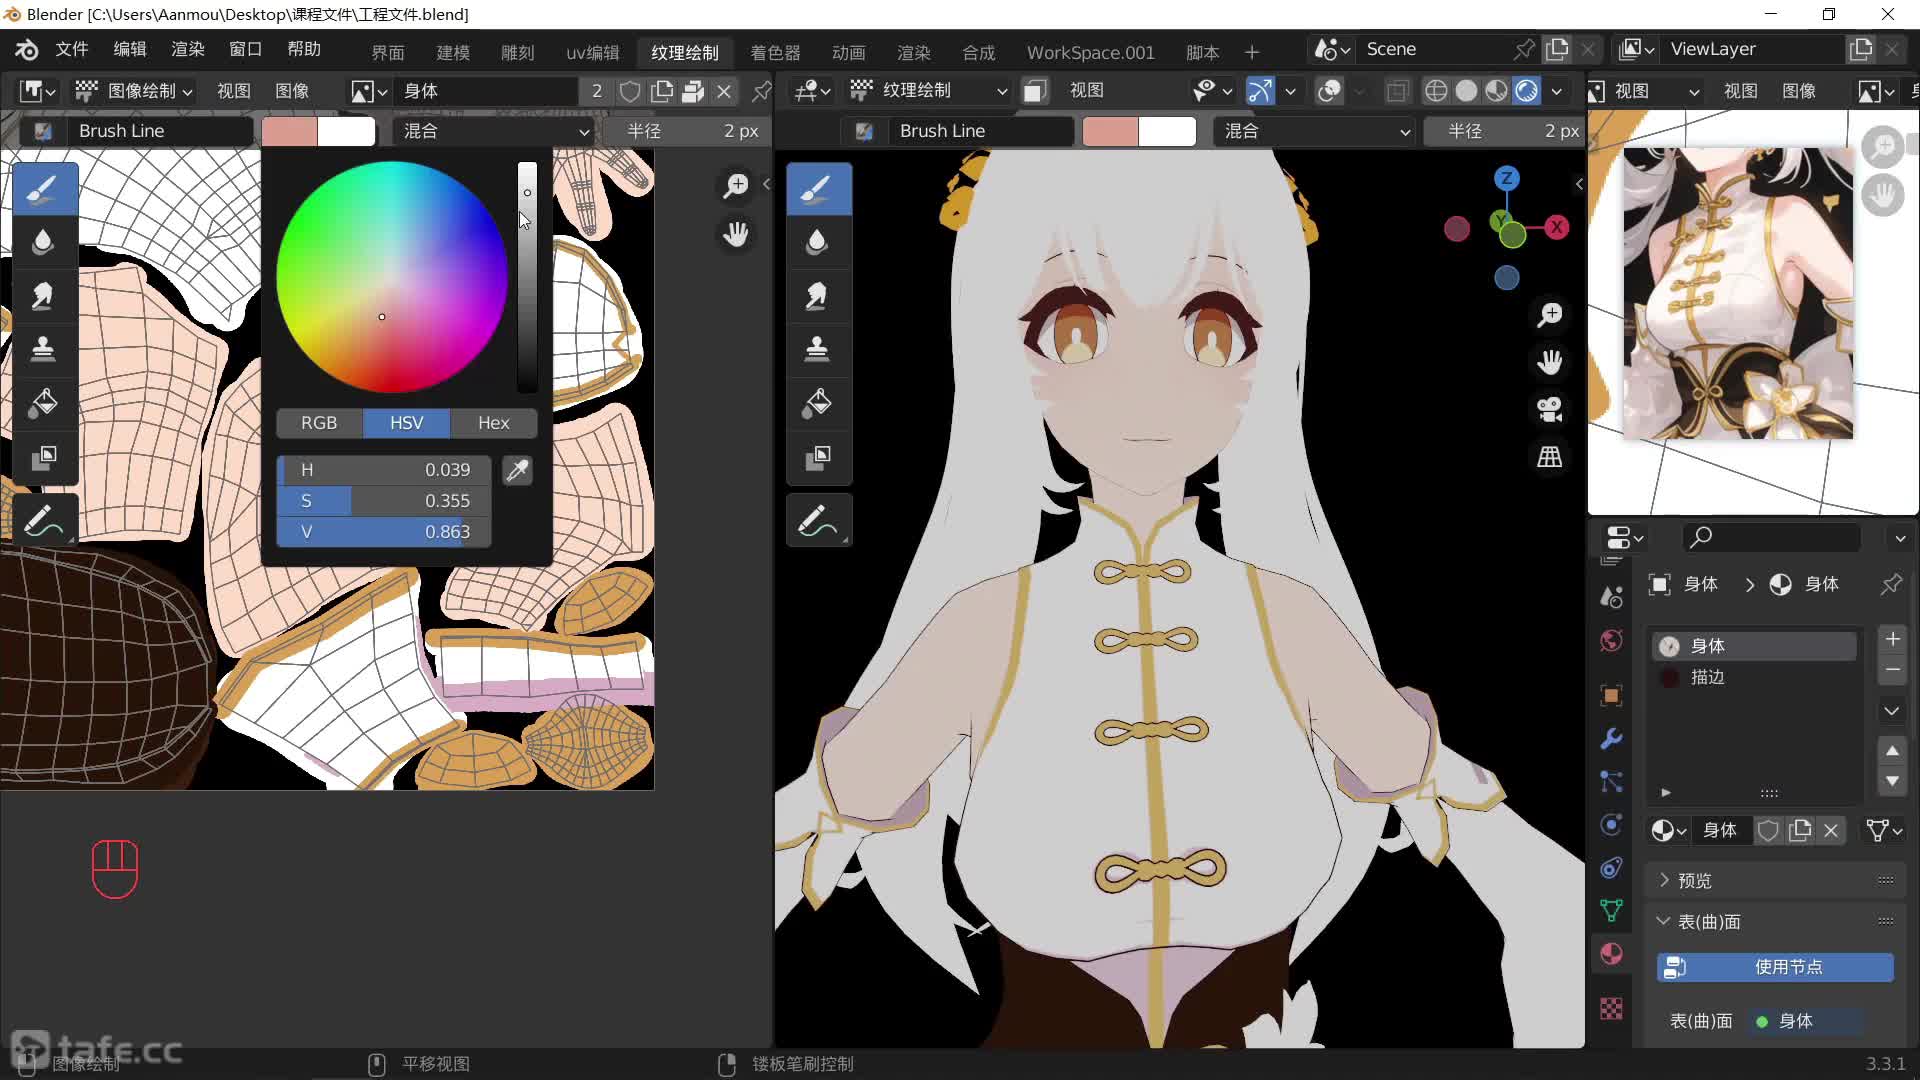Open the Material properties tab icon
The height and width of the screenshot is (1080, 1920).
[x=1611, y=953]
